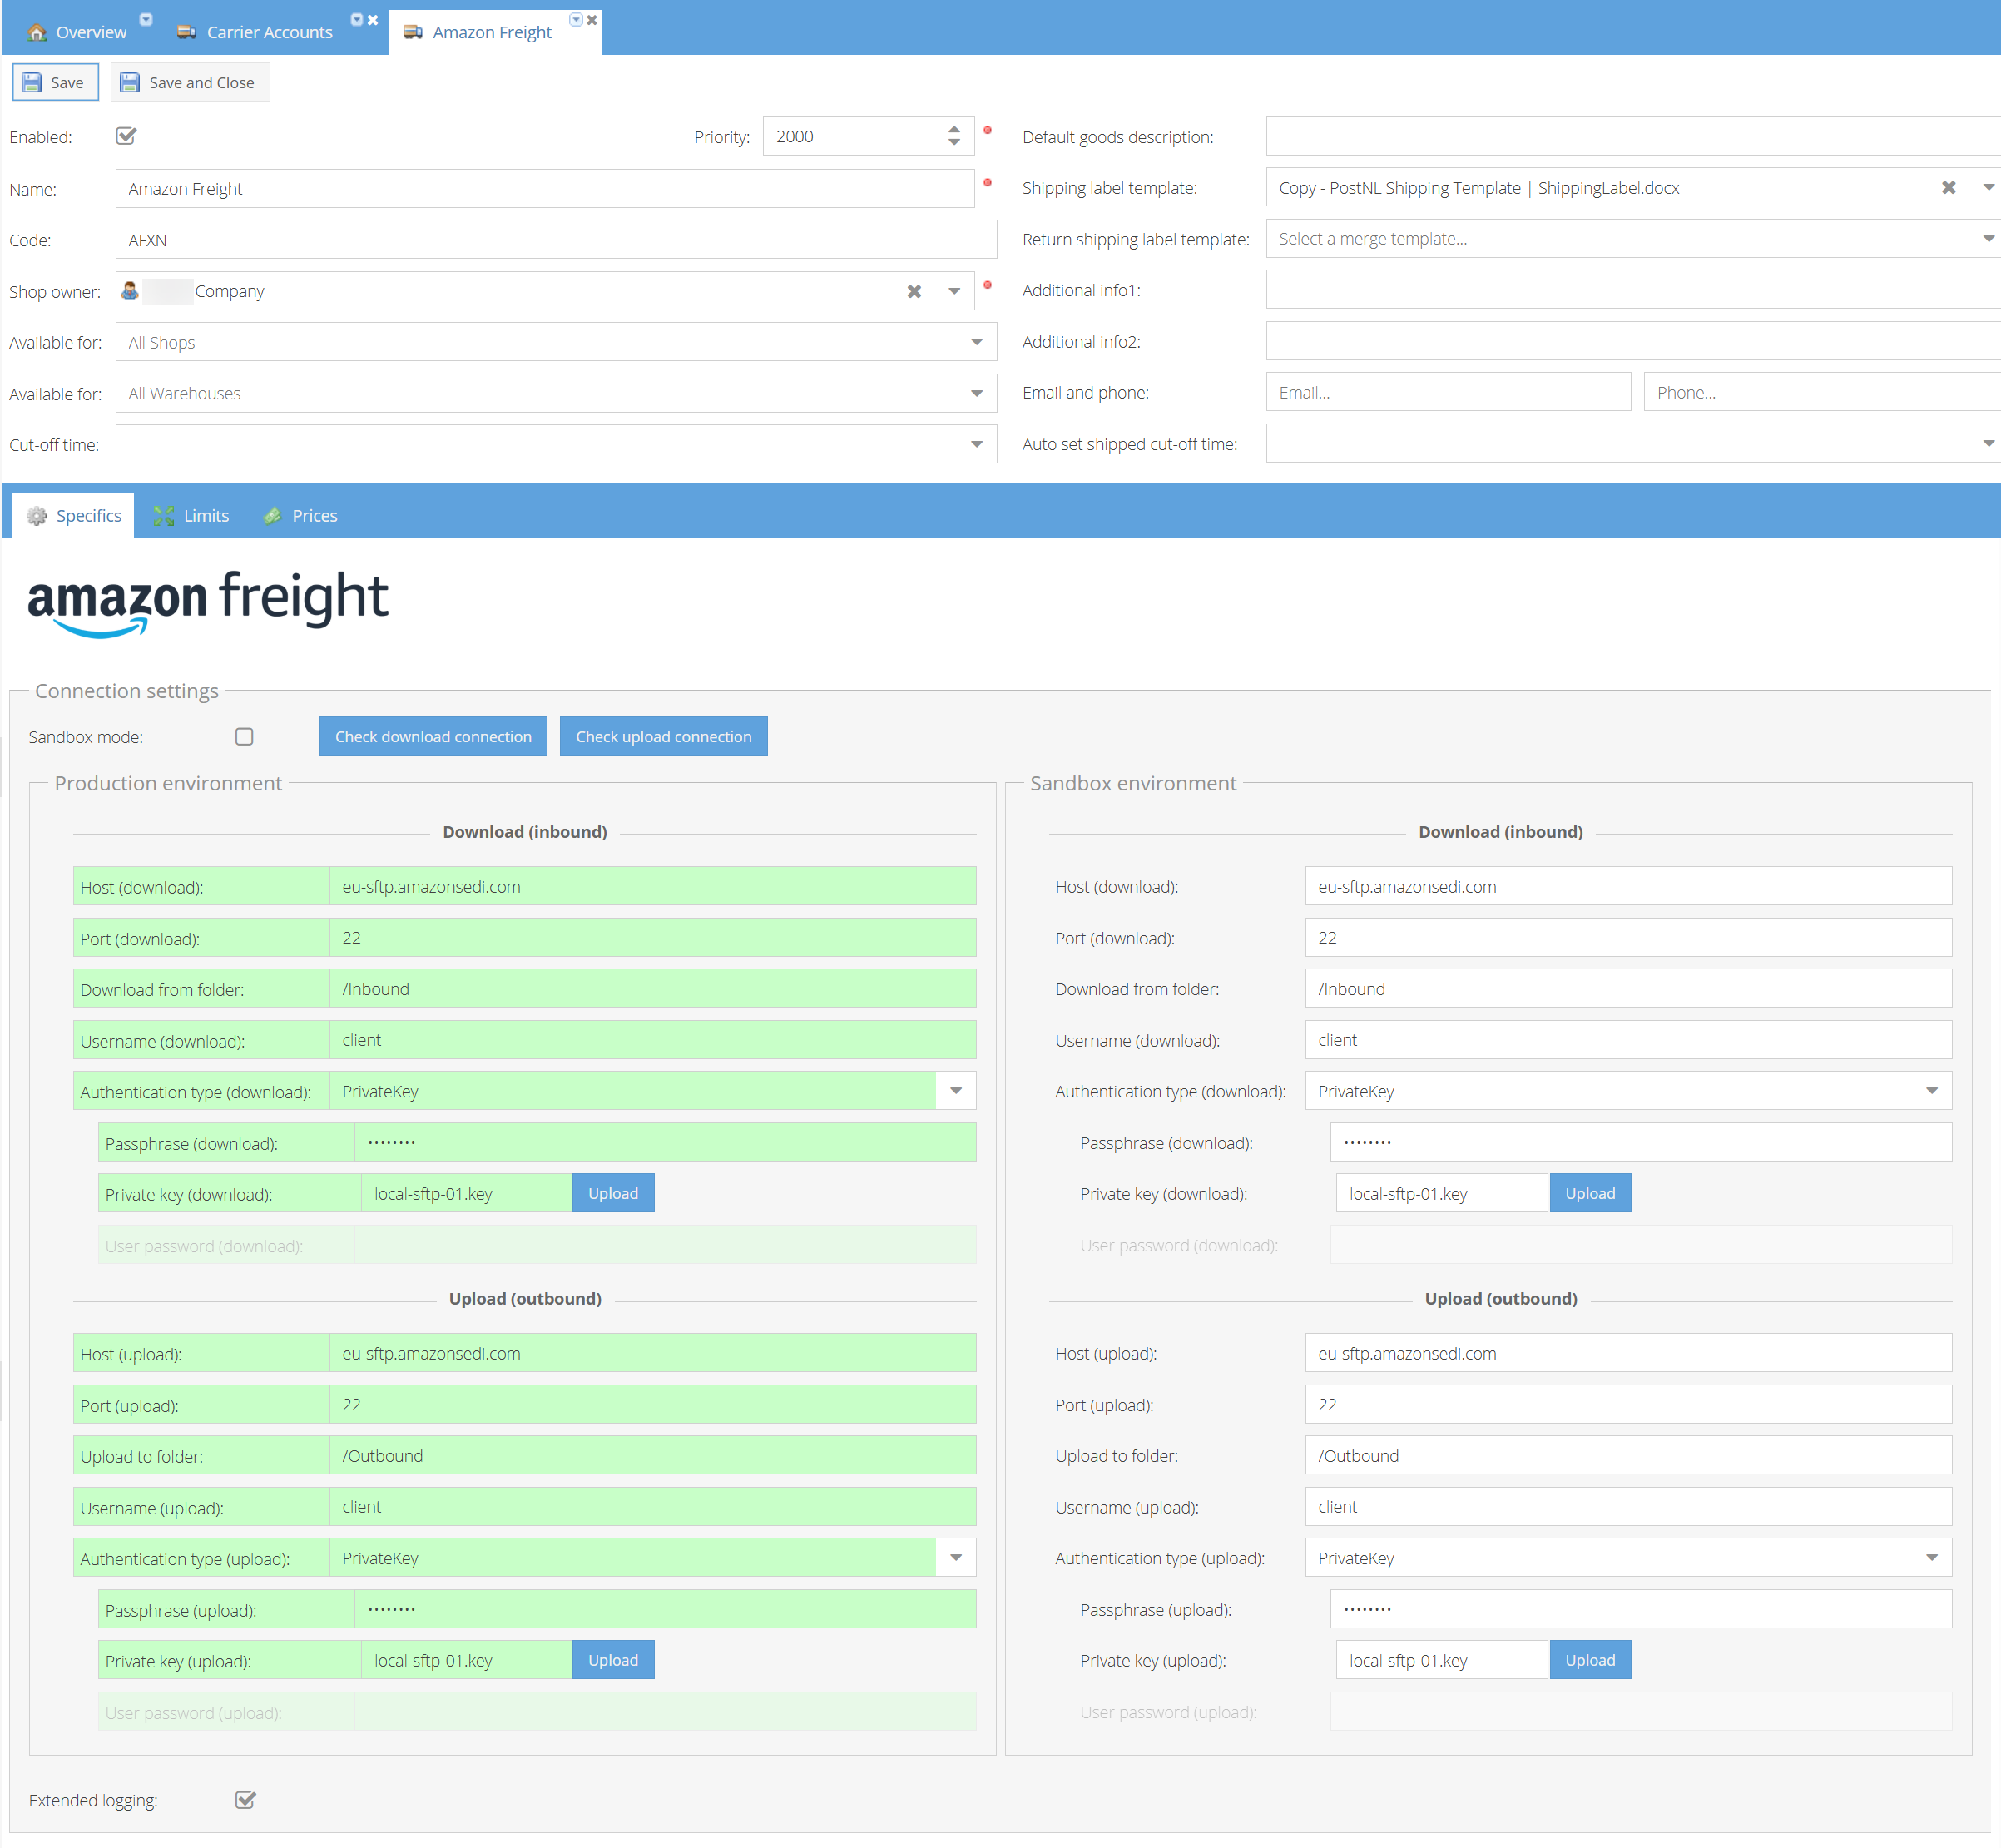Click the Save and Close button
Viewport: 2001px width, 1848px height.
click(190, 82)
